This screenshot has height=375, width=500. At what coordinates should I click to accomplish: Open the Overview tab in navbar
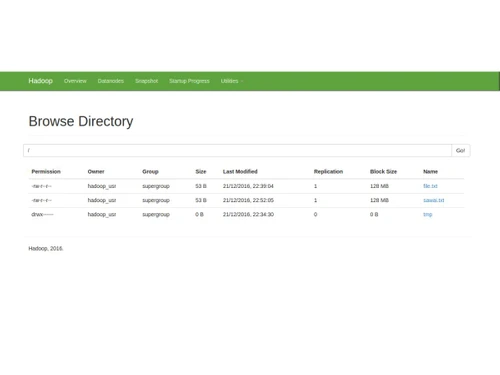tap(75, 81)
